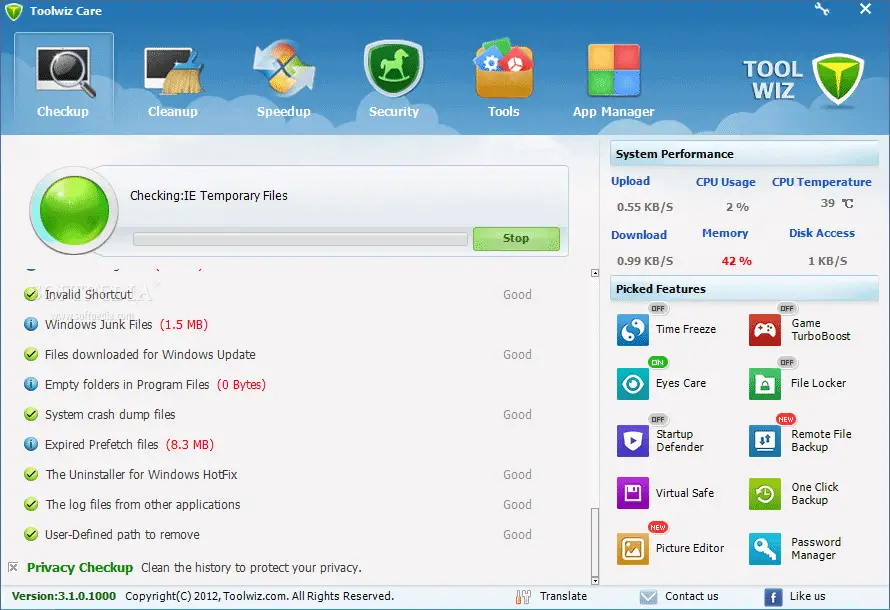Collapse the Privacy Checkup section
This screenshot has width=890, height=610.
coord(13,567)
